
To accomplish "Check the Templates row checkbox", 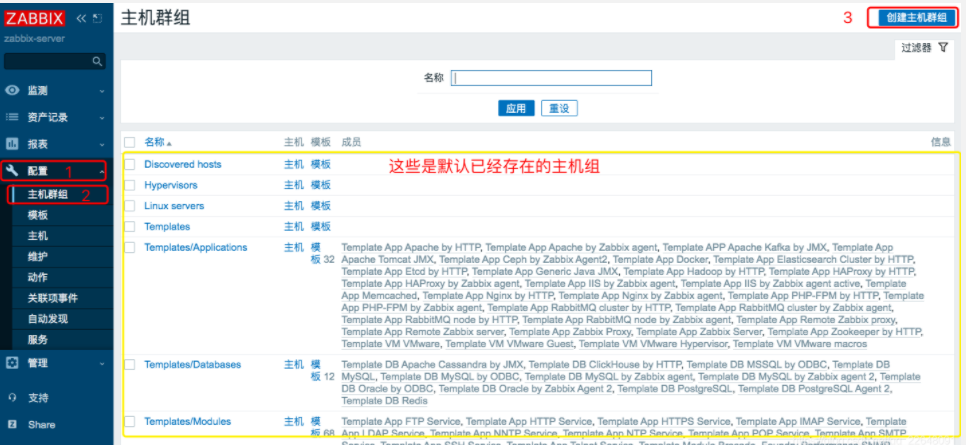I will point(129,227).
